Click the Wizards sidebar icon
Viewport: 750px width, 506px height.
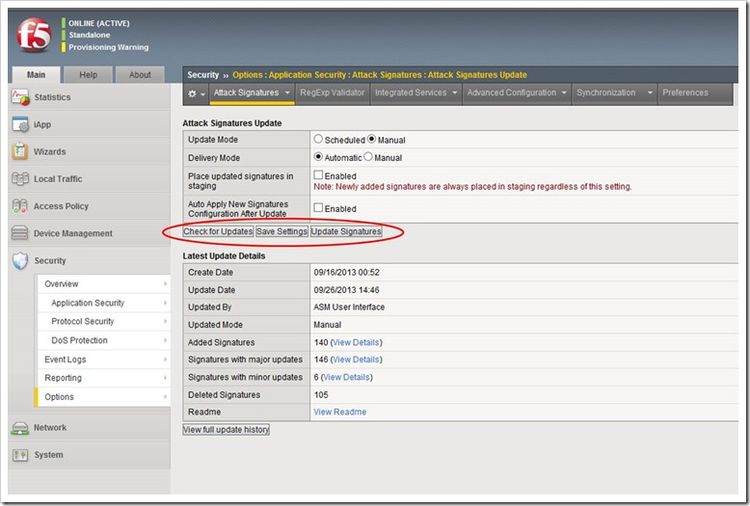[x=20, y=152]
